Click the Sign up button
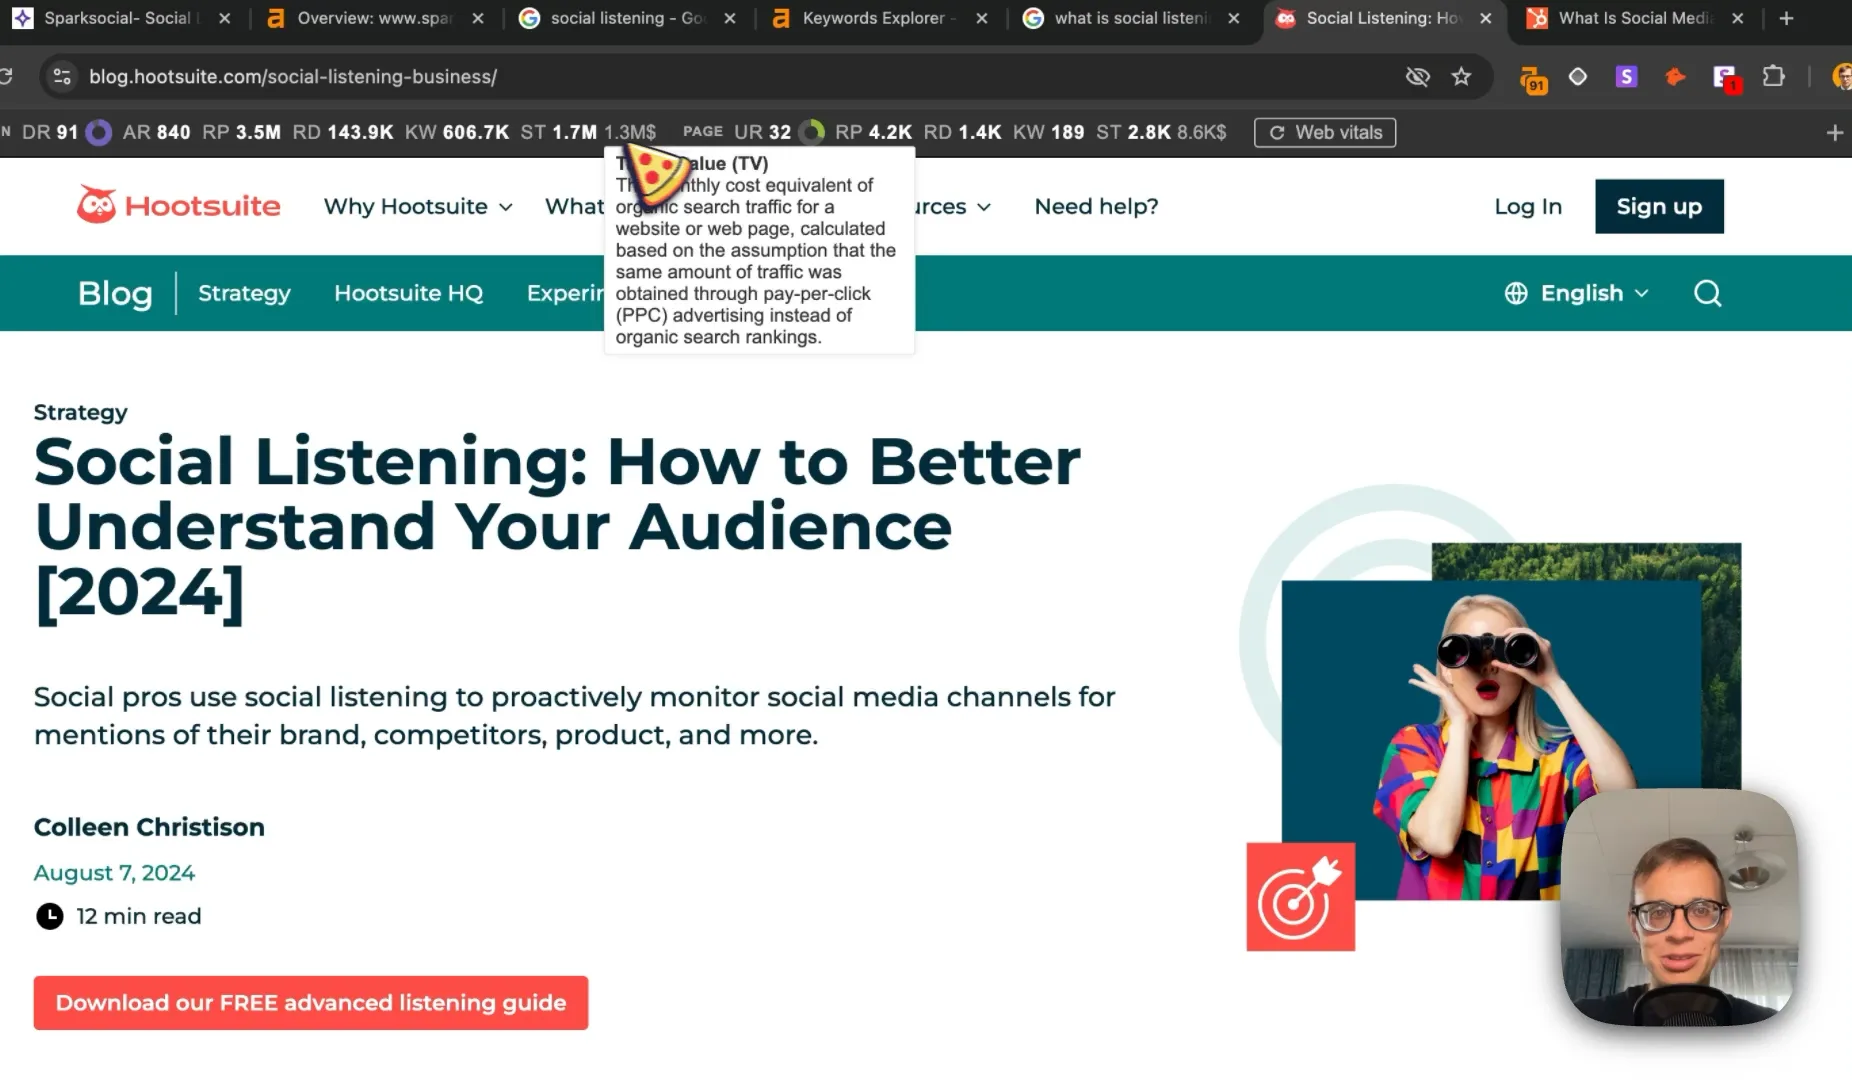 point(1659,206)
